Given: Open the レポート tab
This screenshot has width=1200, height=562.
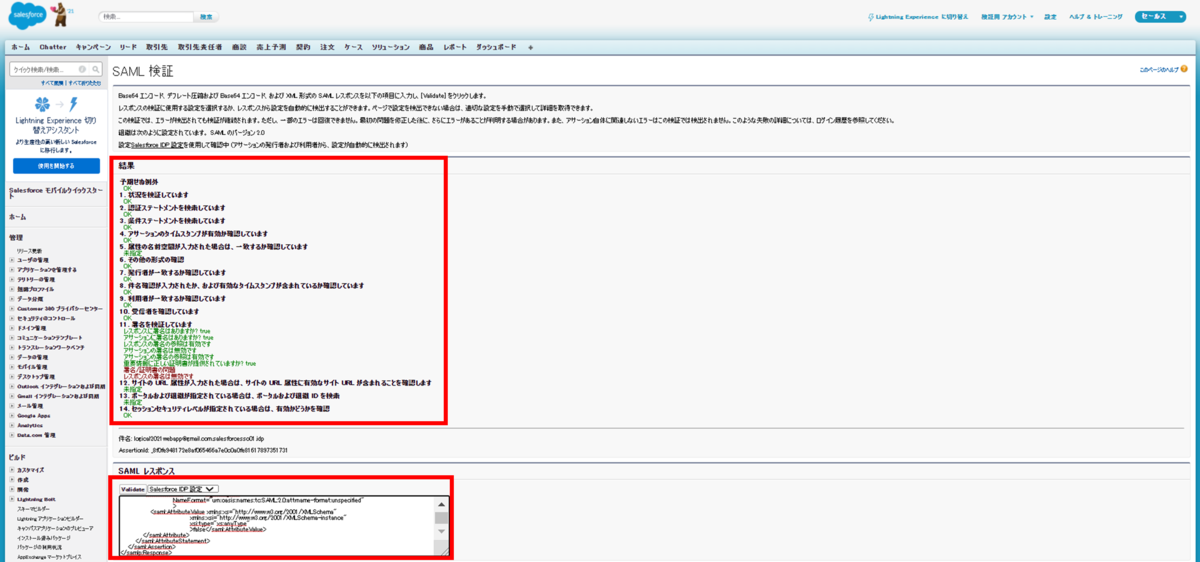Looking at the screenshot, I should click(454, 47).
